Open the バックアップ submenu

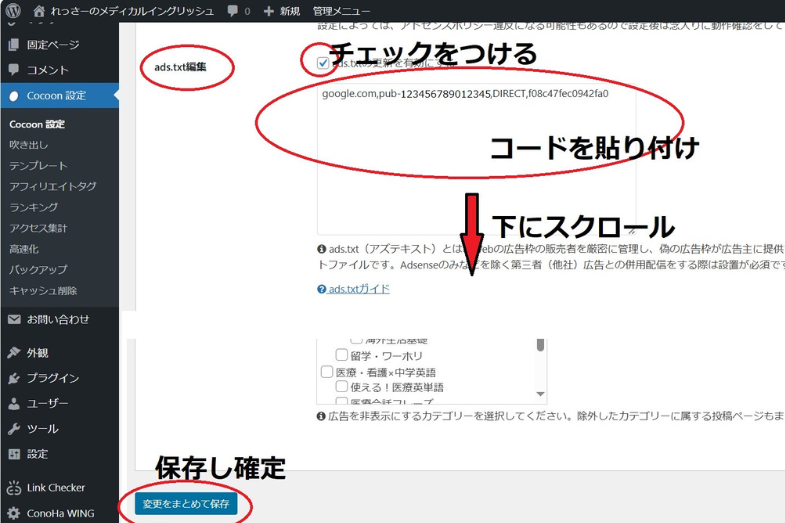(x=38, y=270)
